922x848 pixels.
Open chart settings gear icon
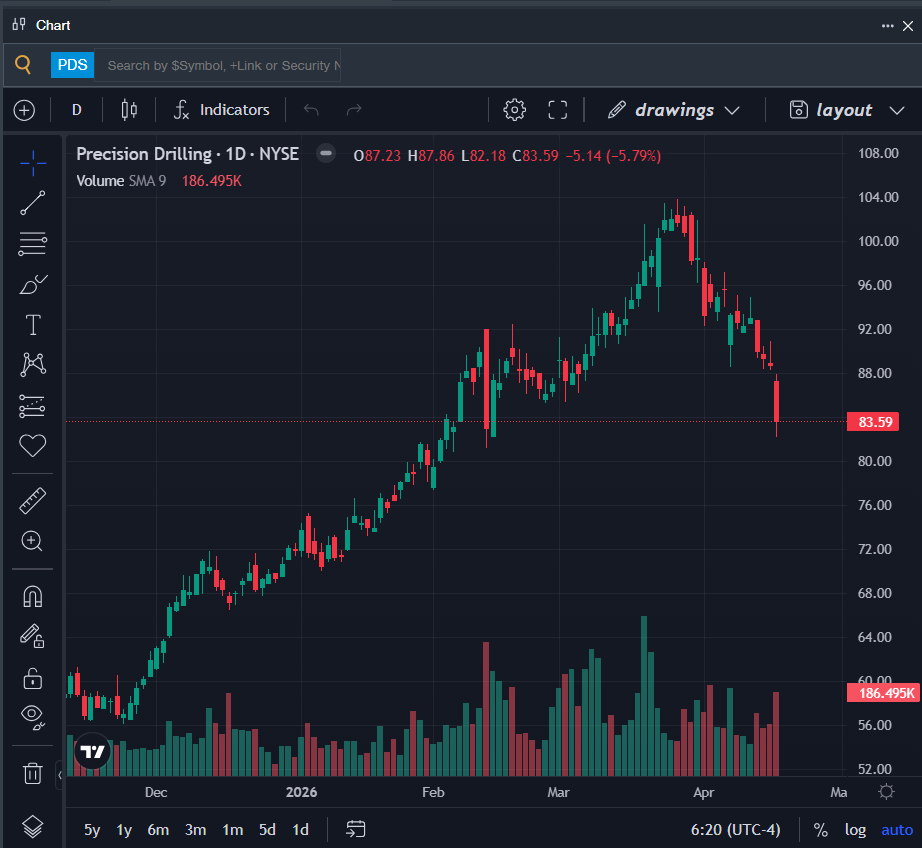tap(514, 110)
